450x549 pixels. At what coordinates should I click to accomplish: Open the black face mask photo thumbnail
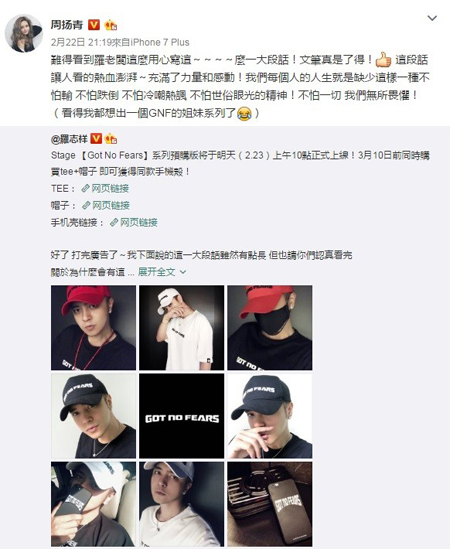pos(270,328)
